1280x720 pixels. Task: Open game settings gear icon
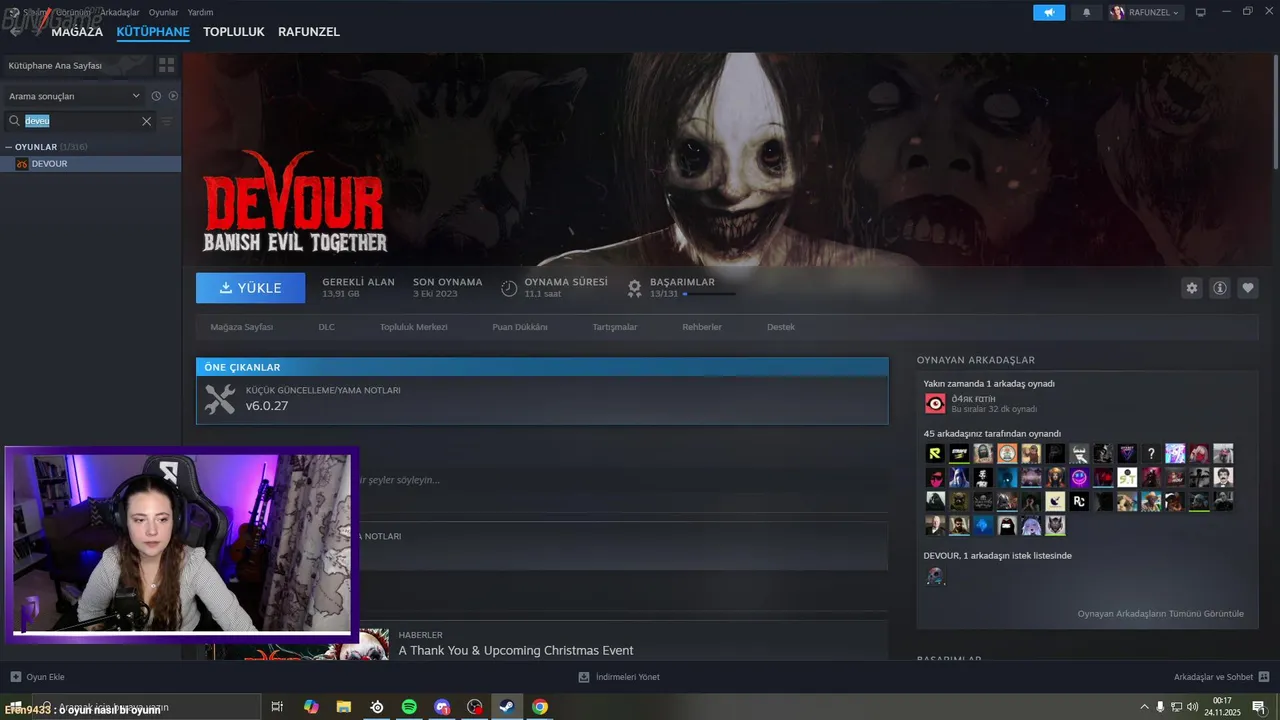1192,288
